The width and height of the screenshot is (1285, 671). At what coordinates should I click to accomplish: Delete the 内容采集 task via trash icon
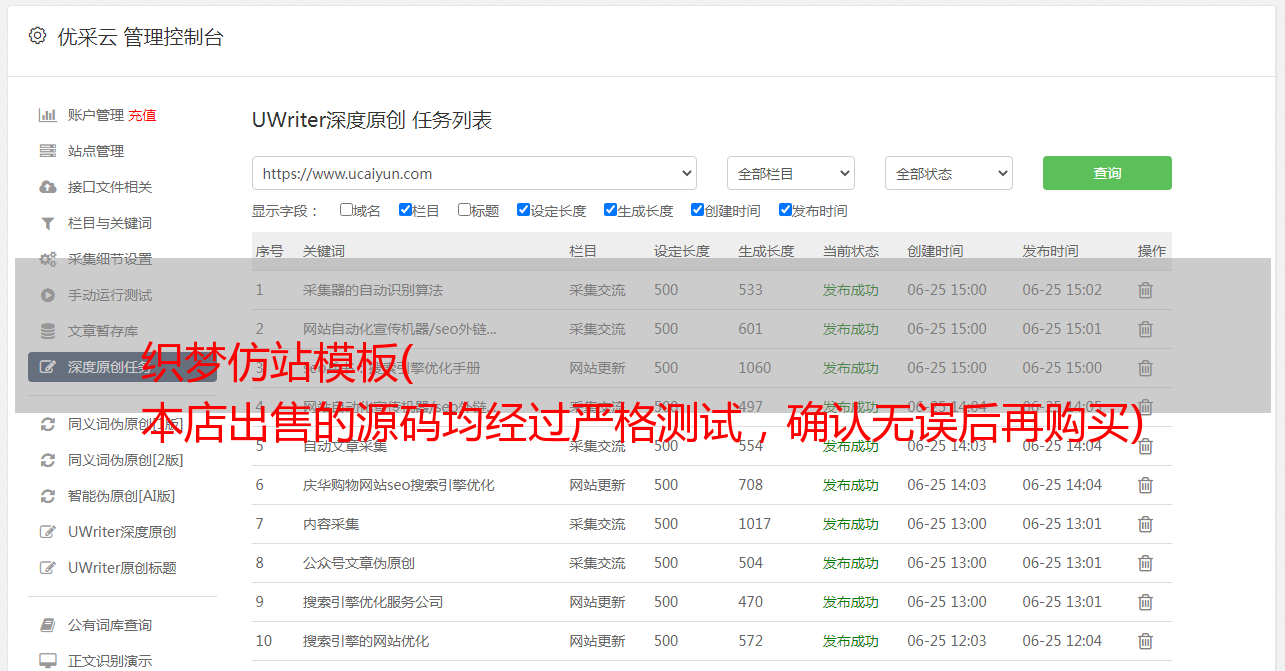coord(1146,524)
